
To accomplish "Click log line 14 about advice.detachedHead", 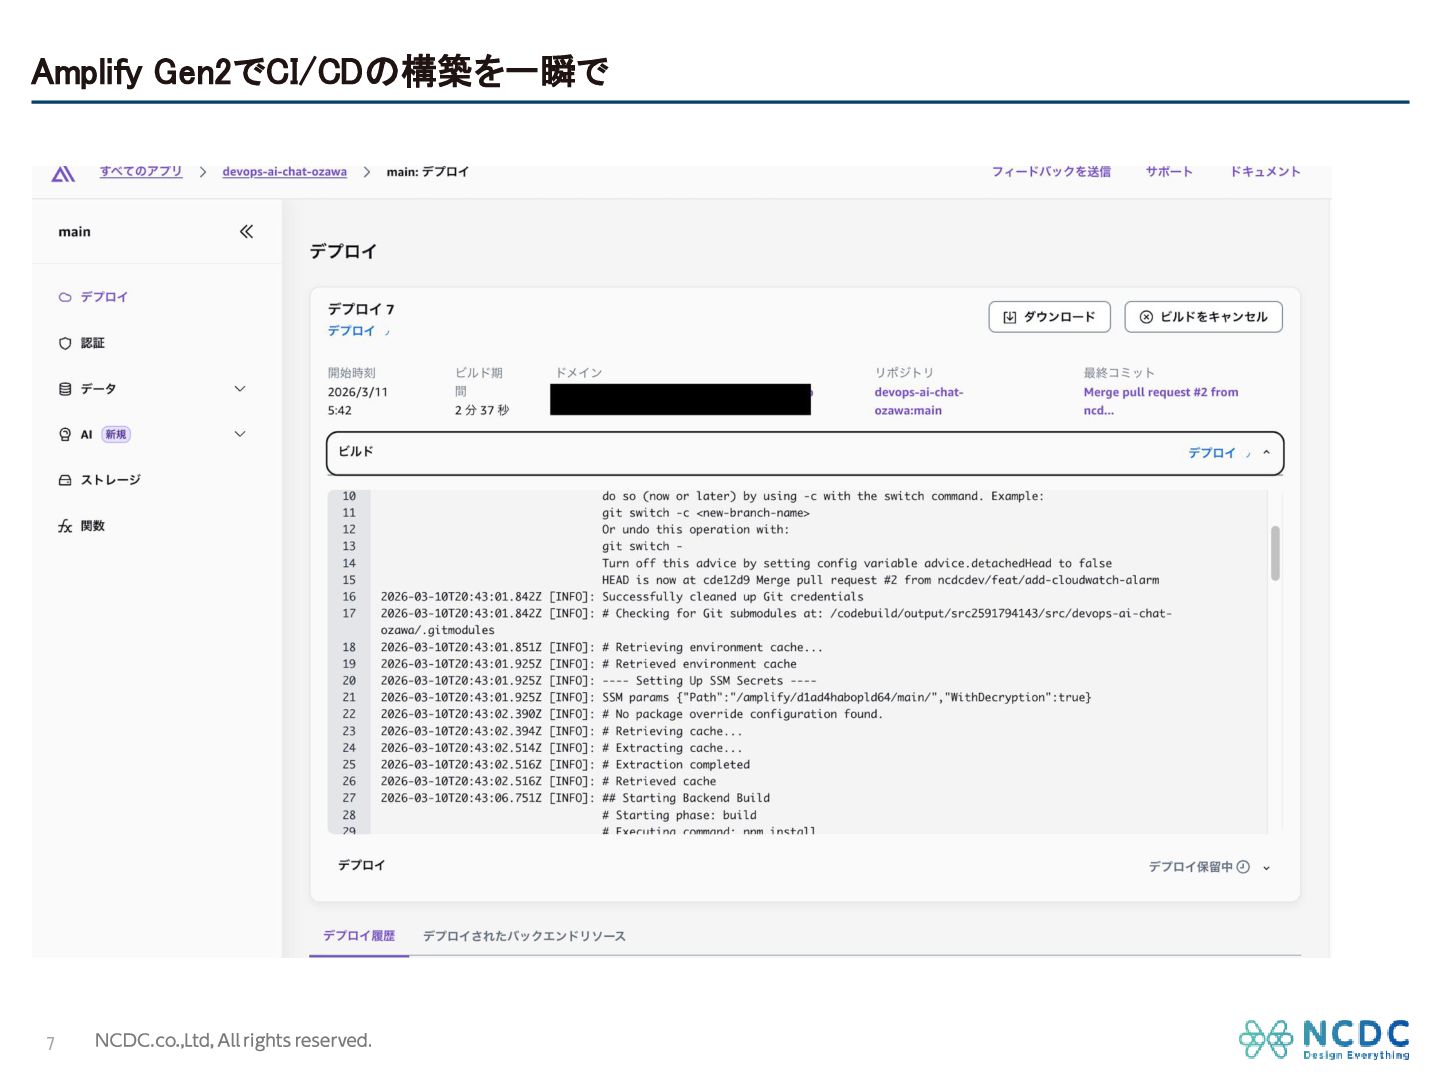I will click(x=857, y=564).
